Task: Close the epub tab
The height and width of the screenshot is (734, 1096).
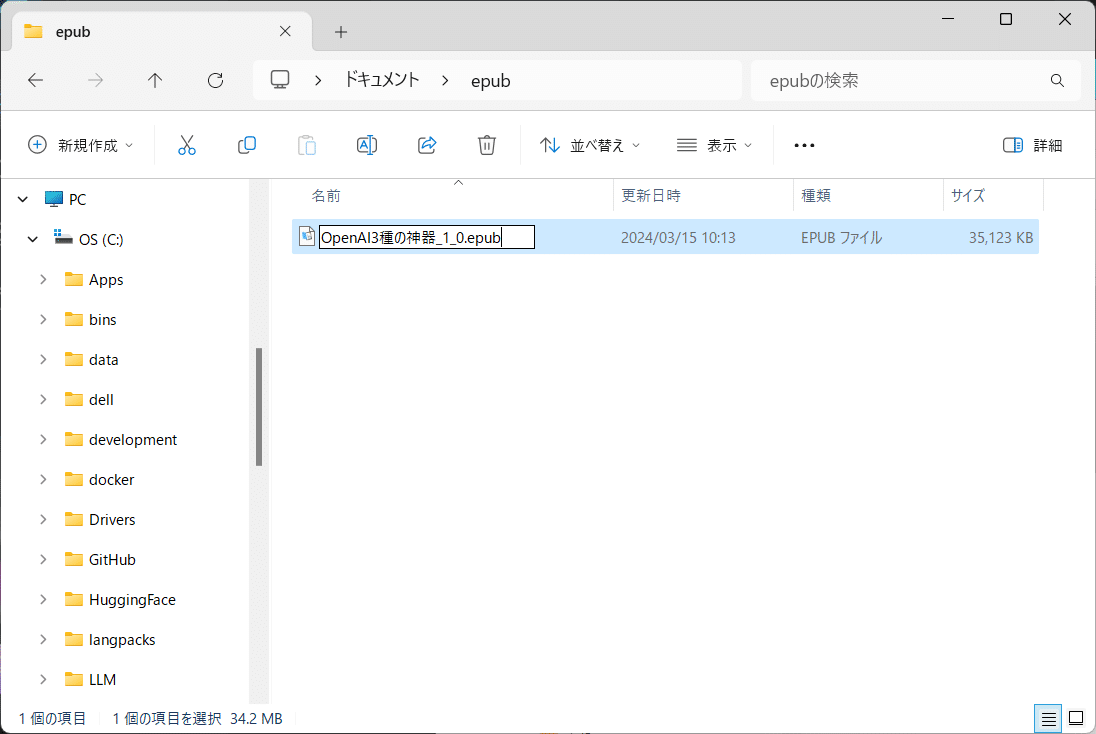Action: click(x=285, y=31)
